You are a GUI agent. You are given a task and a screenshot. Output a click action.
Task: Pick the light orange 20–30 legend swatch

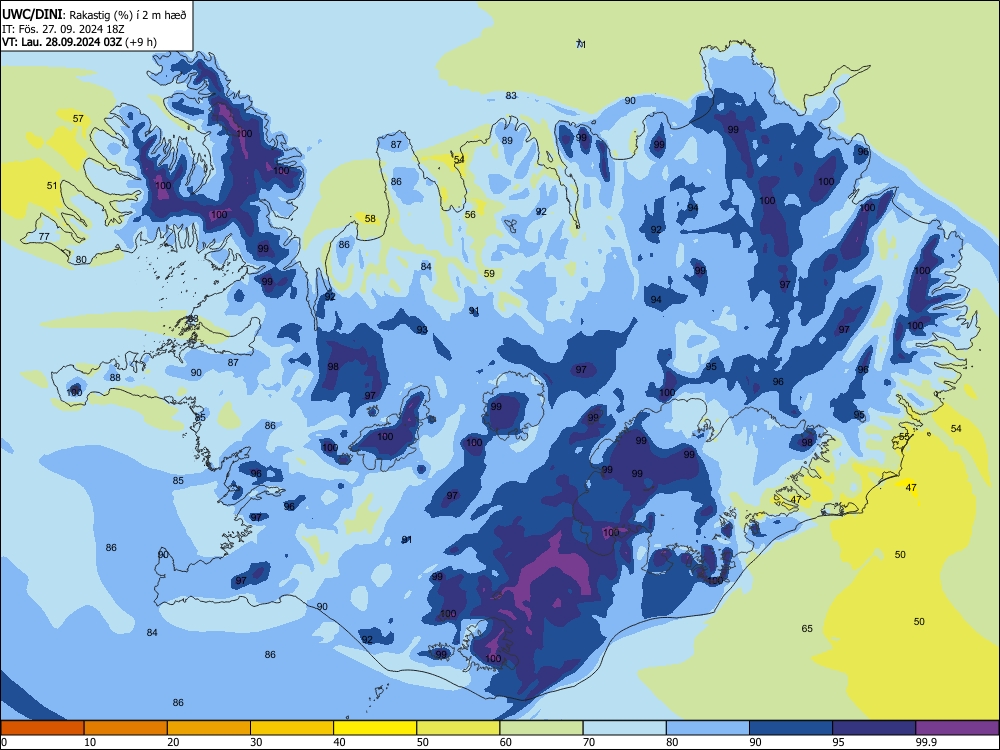tap(209, 728)
